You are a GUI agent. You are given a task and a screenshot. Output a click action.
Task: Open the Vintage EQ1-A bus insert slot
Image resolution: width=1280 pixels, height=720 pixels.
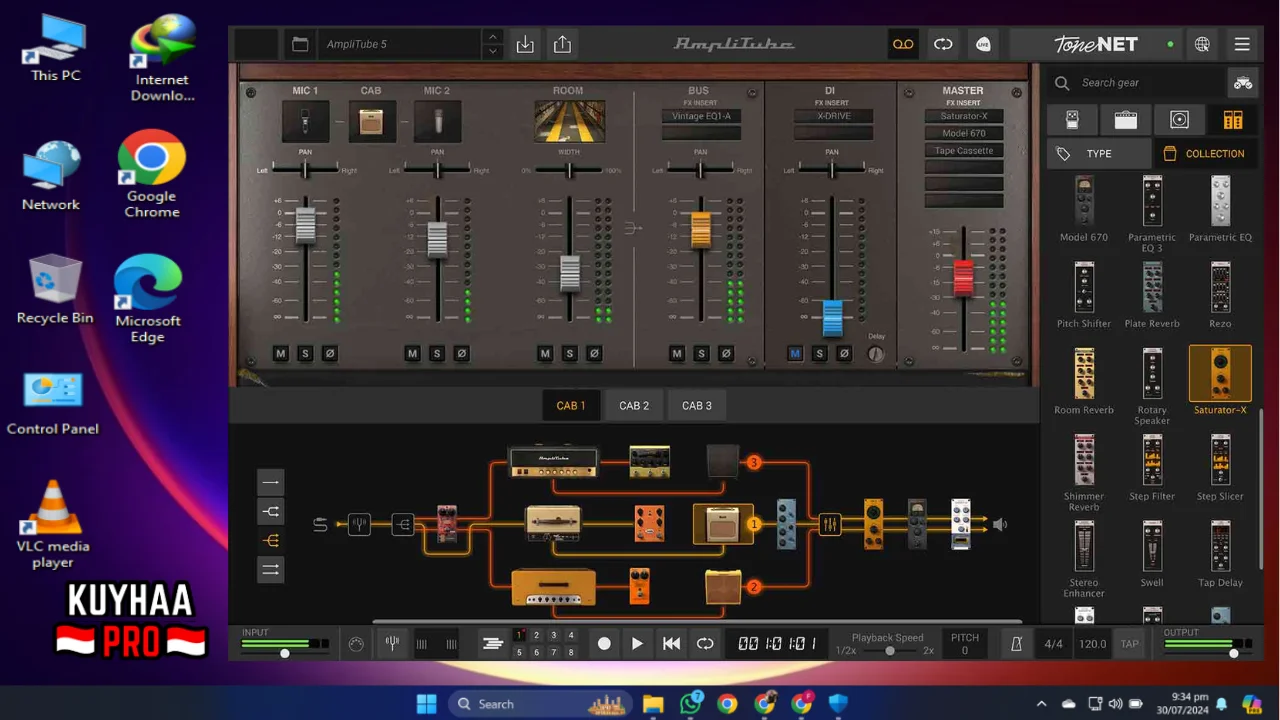point(700,116)
